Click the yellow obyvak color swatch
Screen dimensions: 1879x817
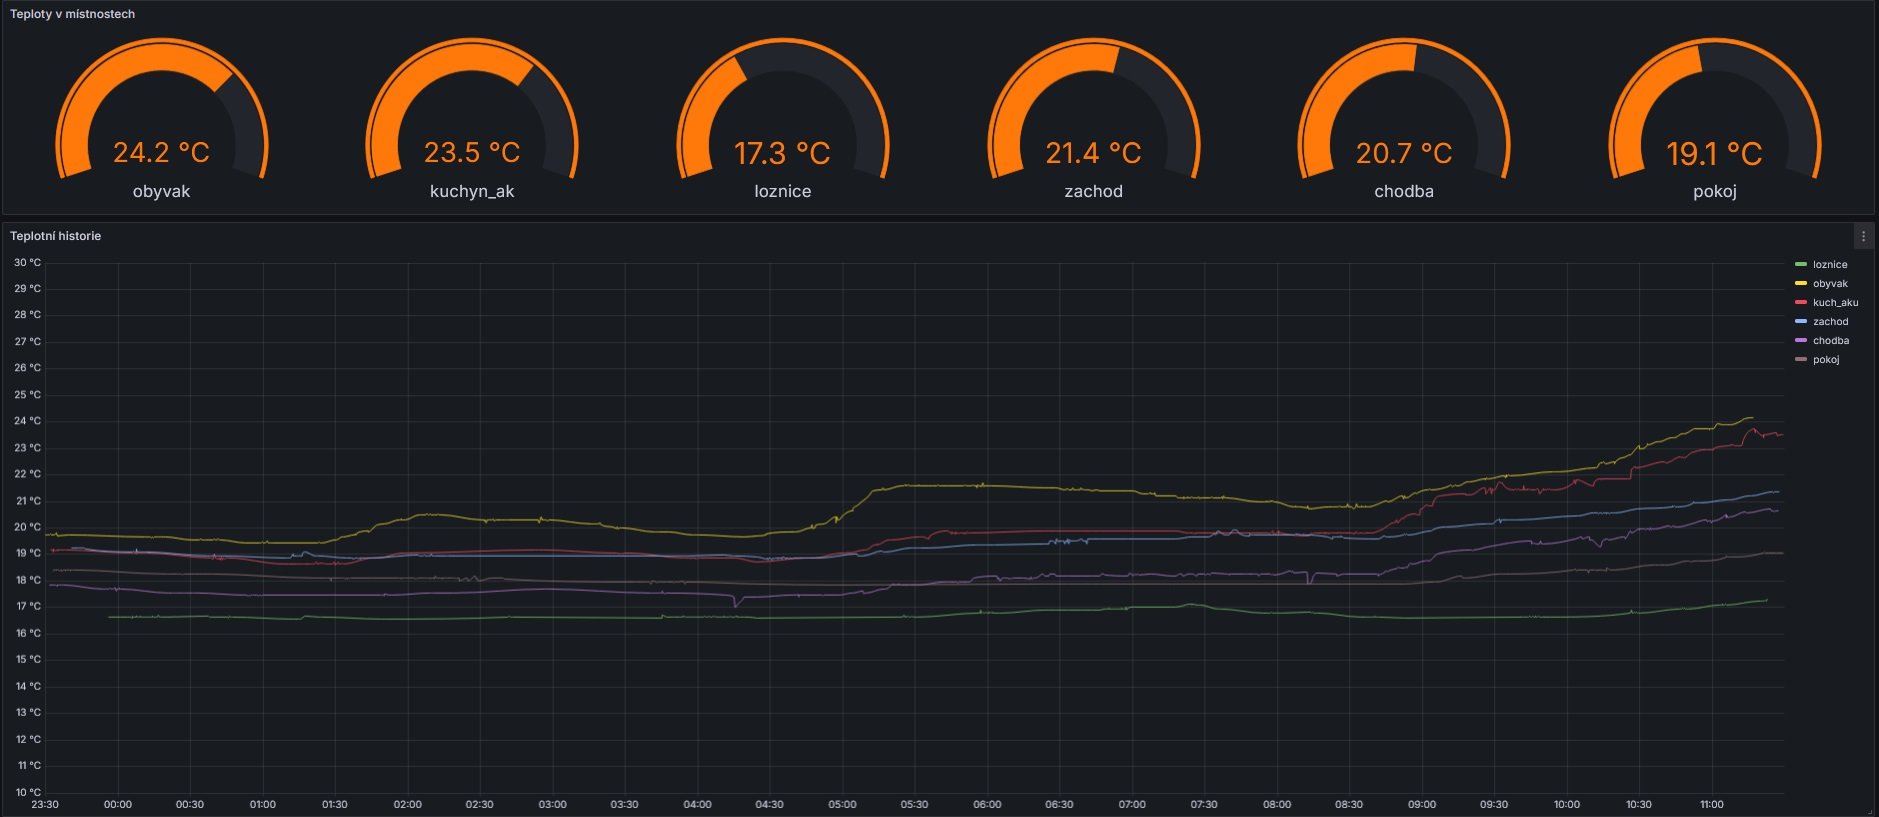tap(1801, 284)
